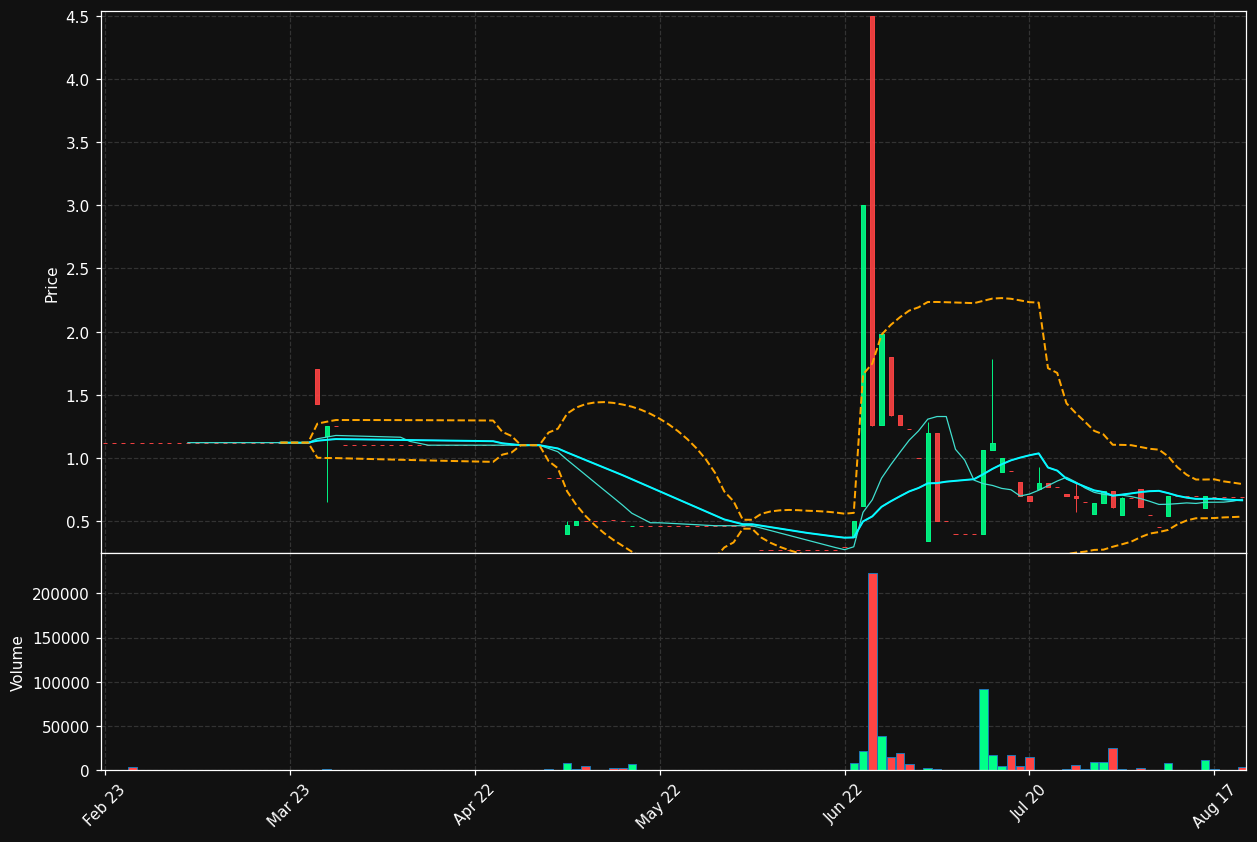Click the 'Volume' axis title
1257x842 pixels.
18,662
